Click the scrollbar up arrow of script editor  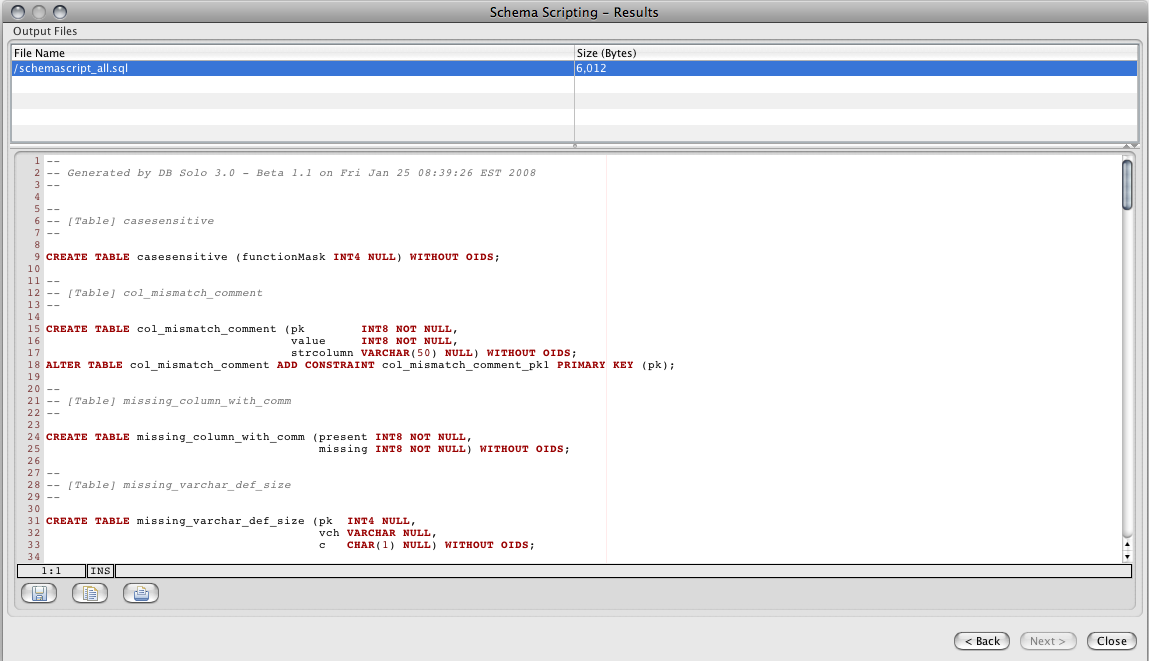(1127, 544)
